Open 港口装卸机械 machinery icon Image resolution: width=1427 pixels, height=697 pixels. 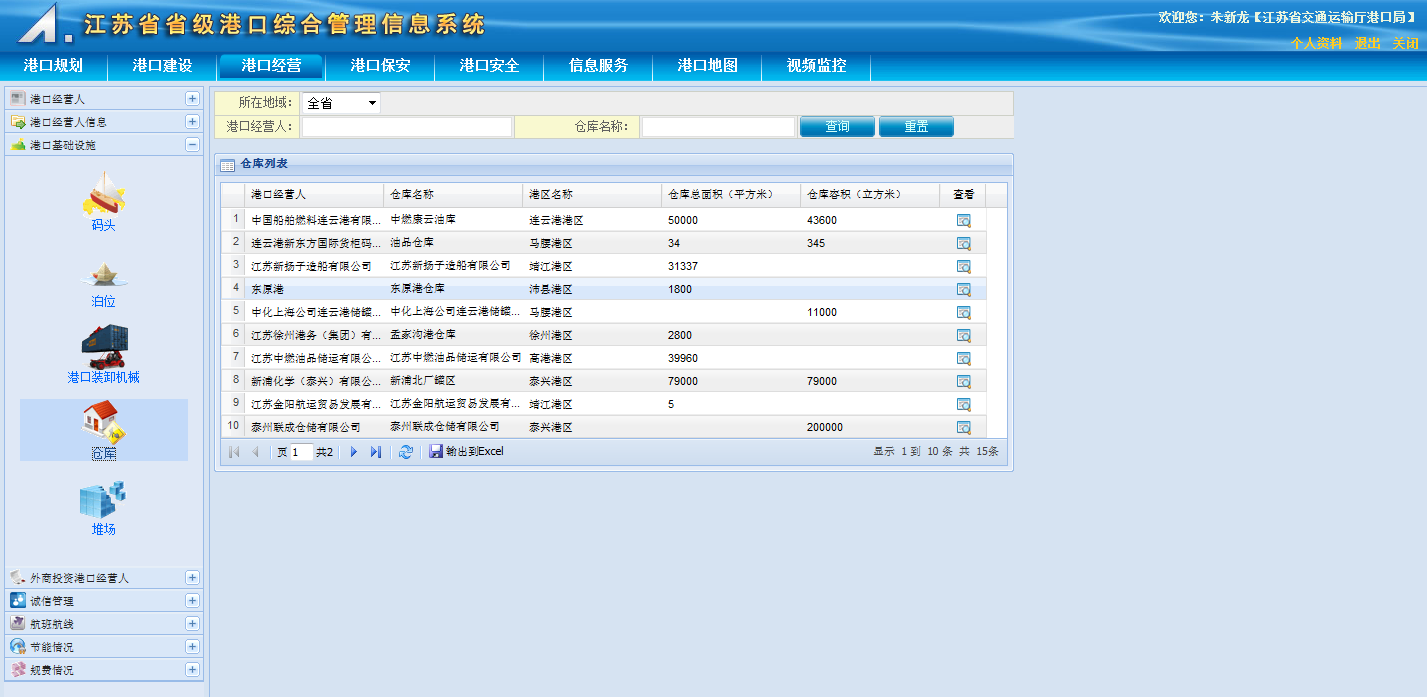104,348
